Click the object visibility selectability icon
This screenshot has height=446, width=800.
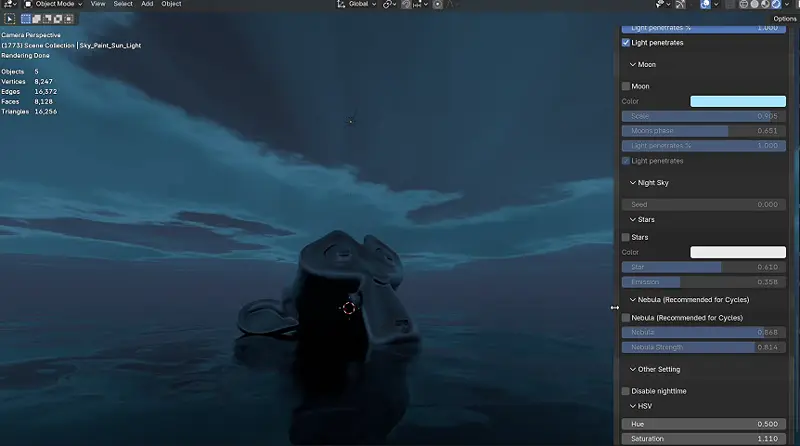(x=660, y=4)
